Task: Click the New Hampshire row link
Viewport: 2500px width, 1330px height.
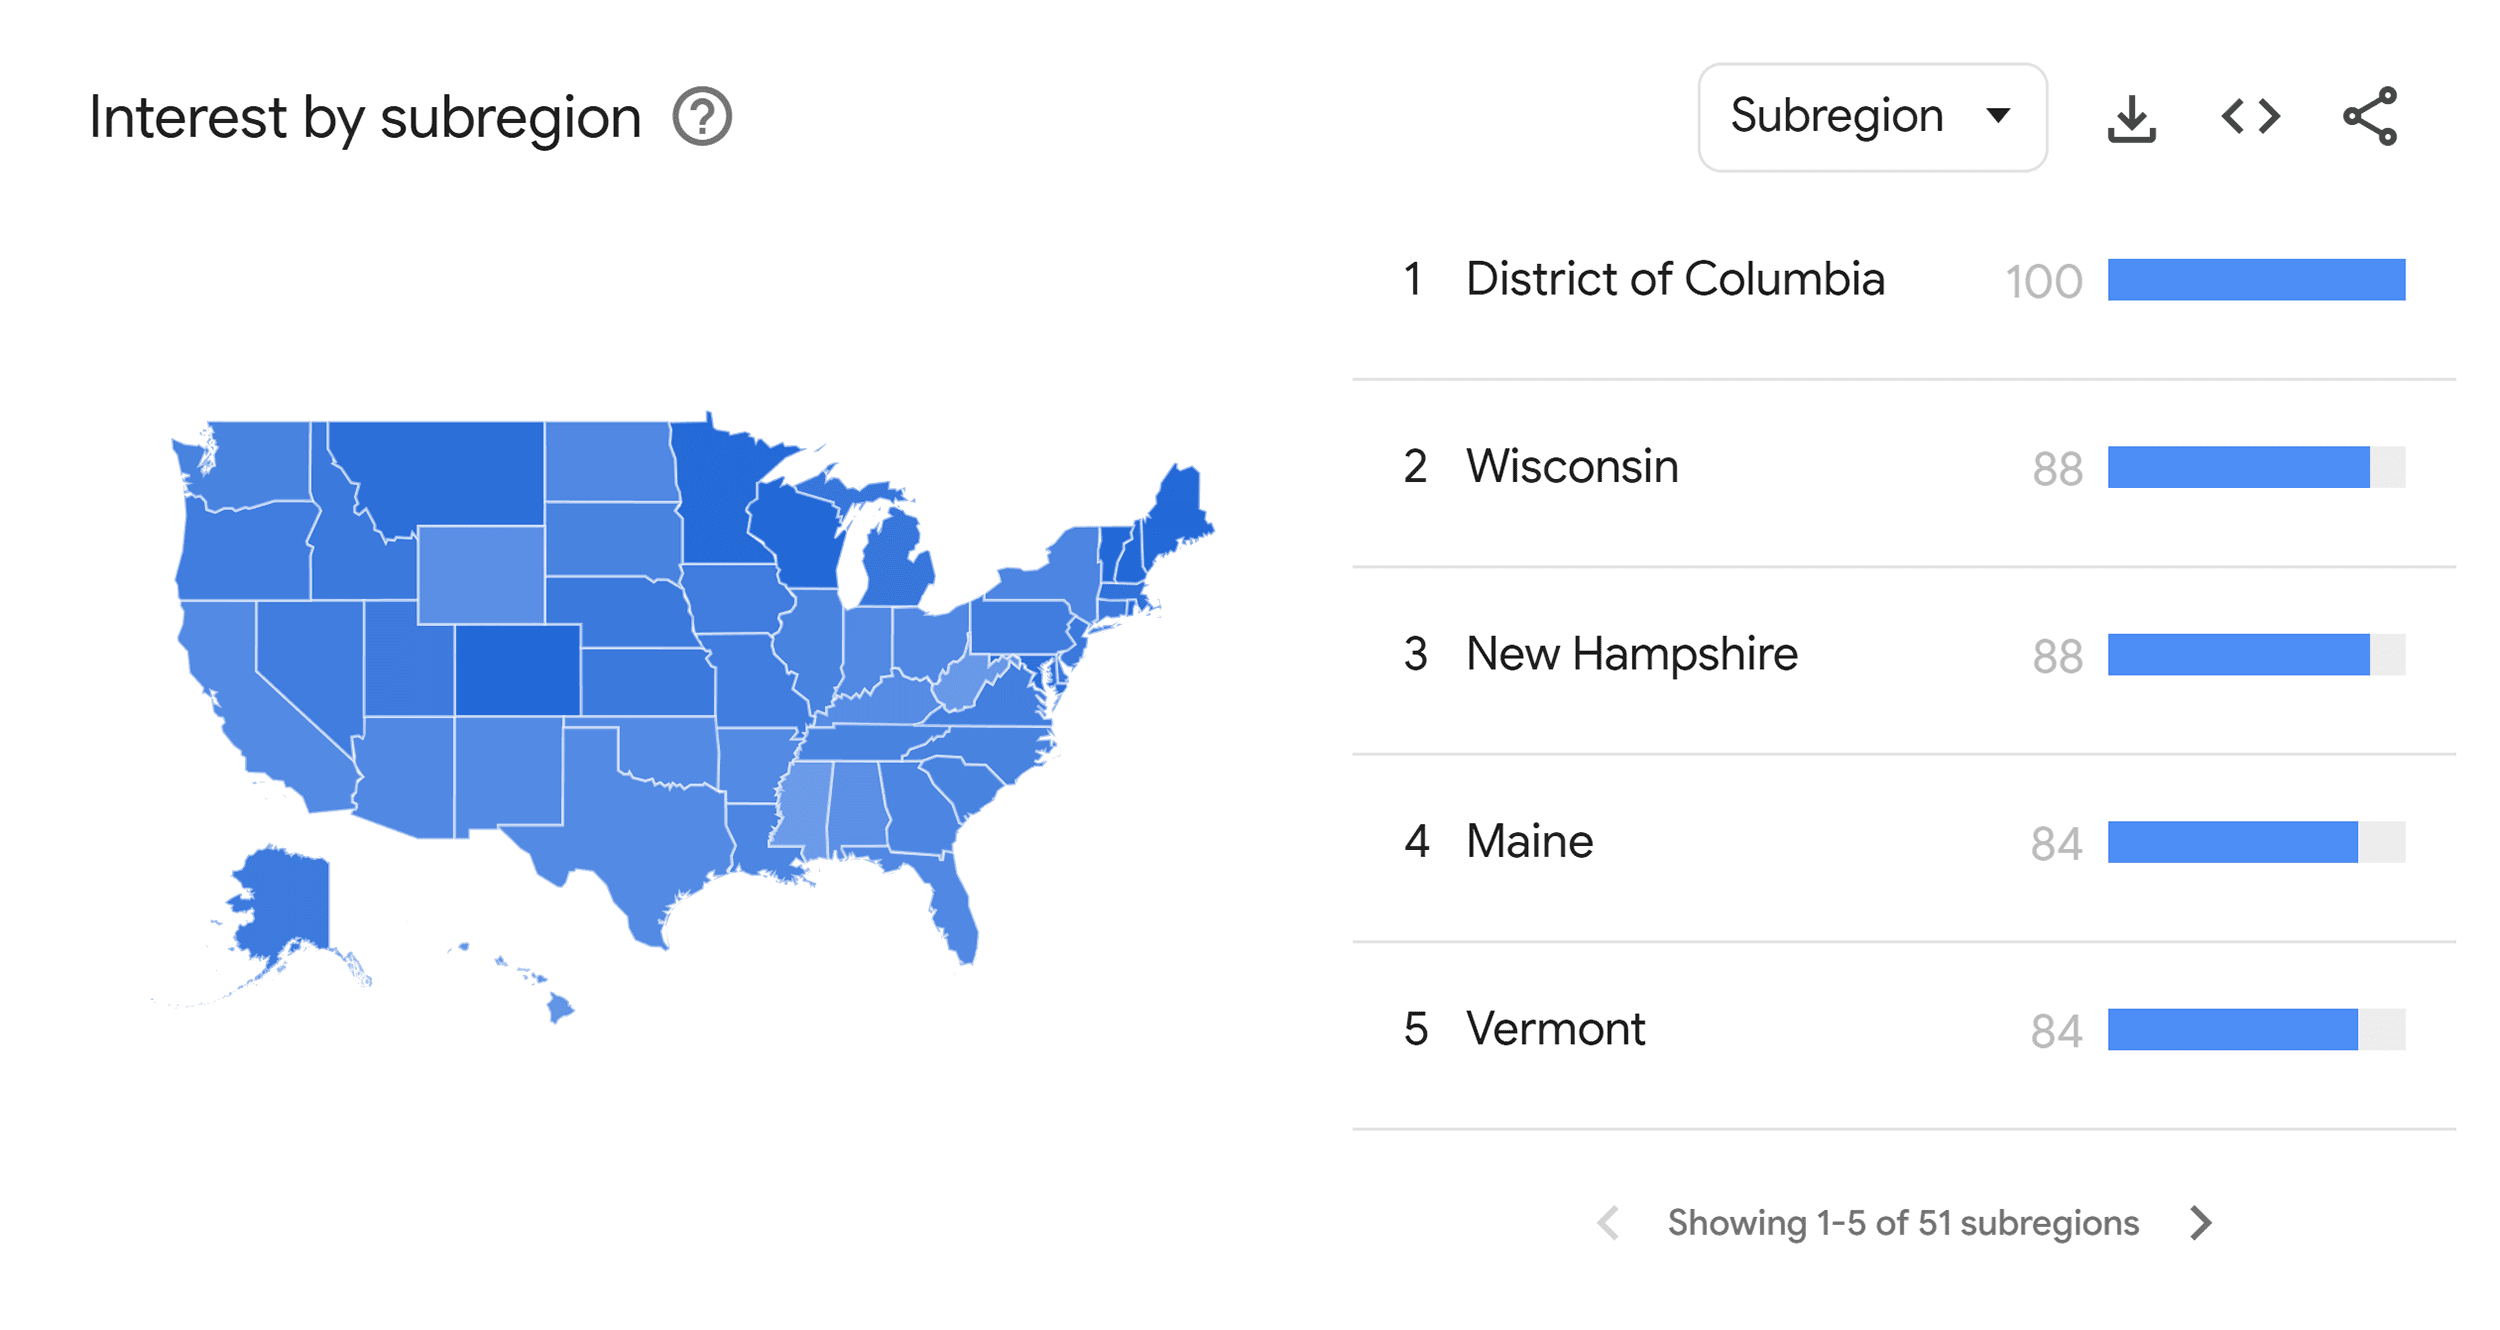Action: click(1632, 655)
